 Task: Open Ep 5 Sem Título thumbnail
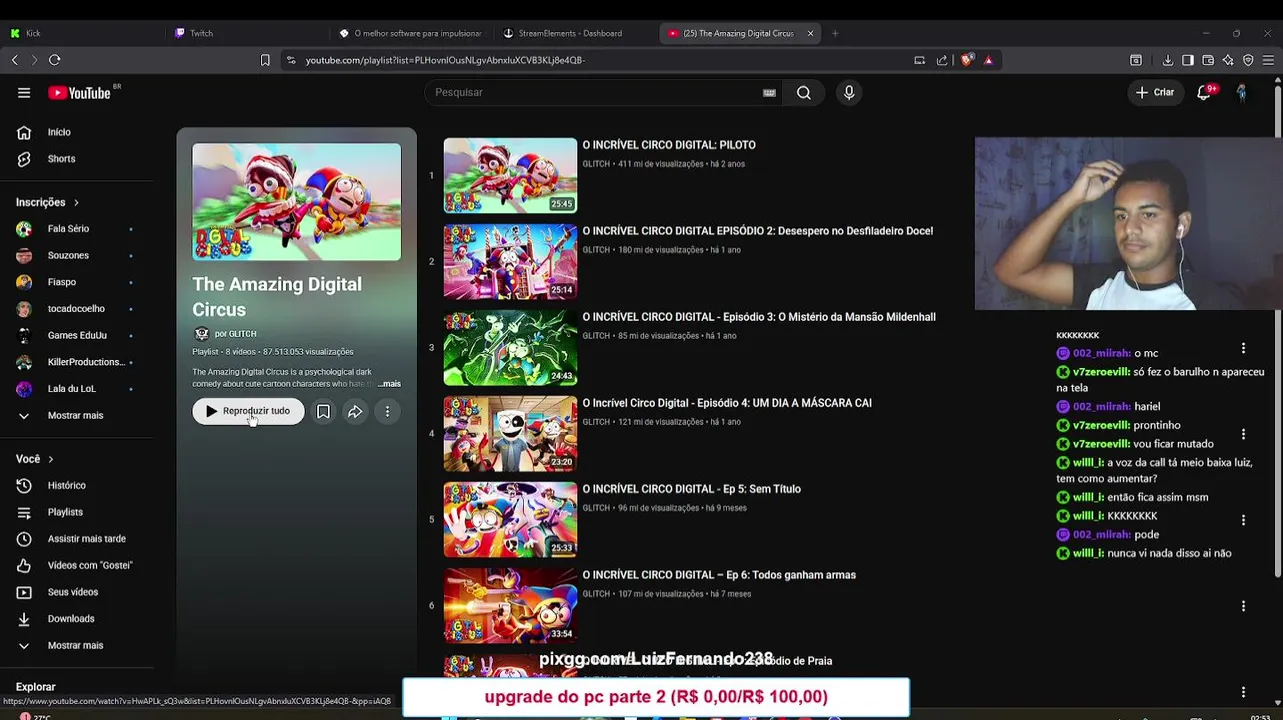pos(510,519)
